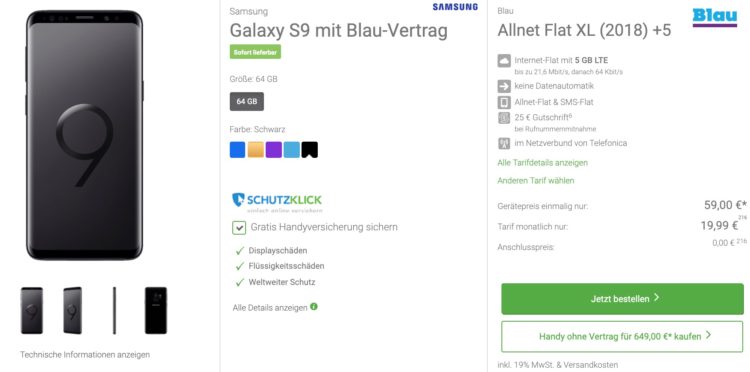Select the phone side profile thumbnail
The height and width of the screenshot is (372, 750).
(114, 310)
